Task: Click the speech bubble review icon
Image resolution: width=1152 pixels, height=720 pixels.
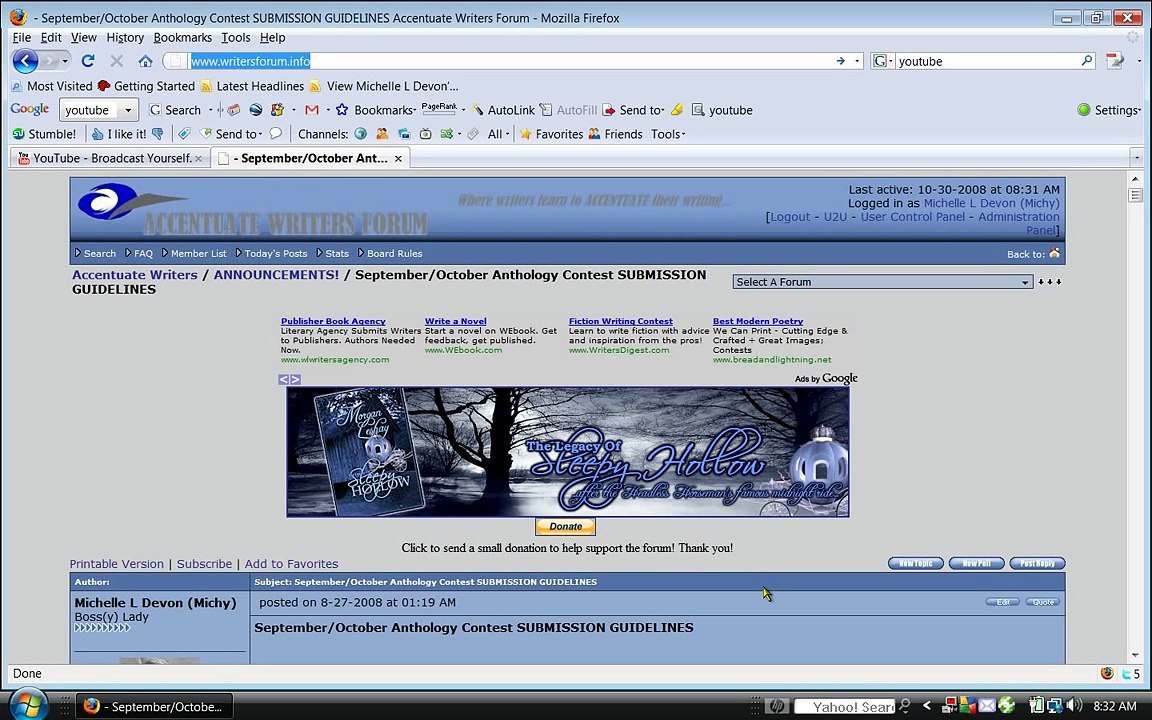Action: pos(276,134)
